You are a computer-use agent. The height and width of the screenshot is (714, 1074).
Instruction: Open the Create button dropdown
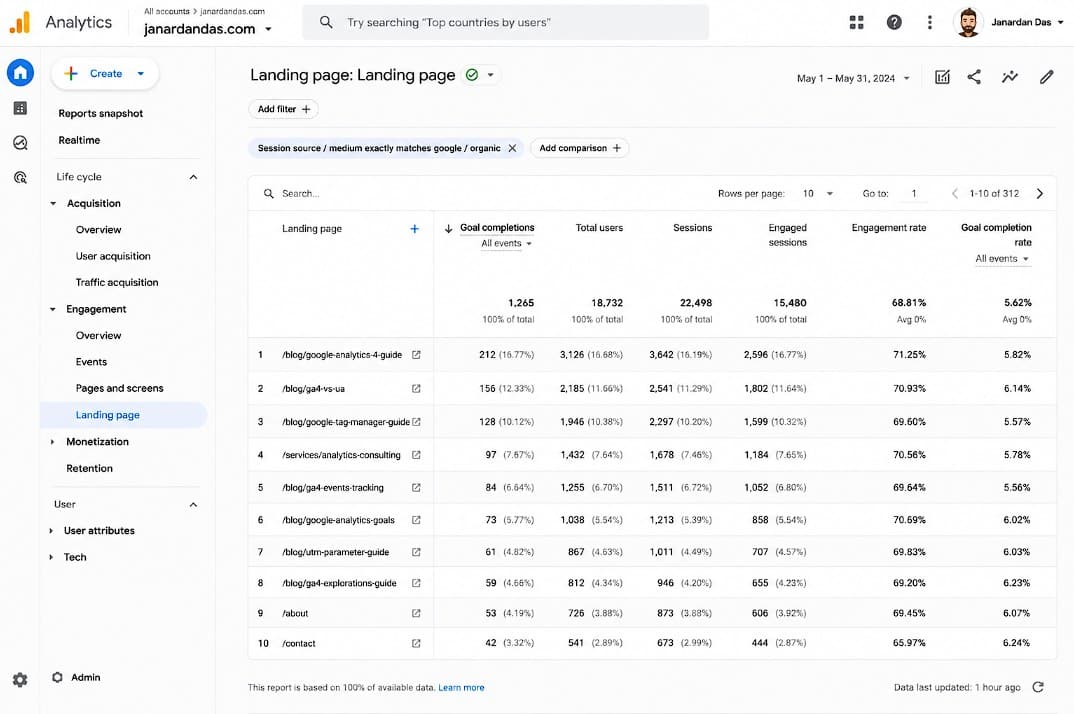coord(140,73)
